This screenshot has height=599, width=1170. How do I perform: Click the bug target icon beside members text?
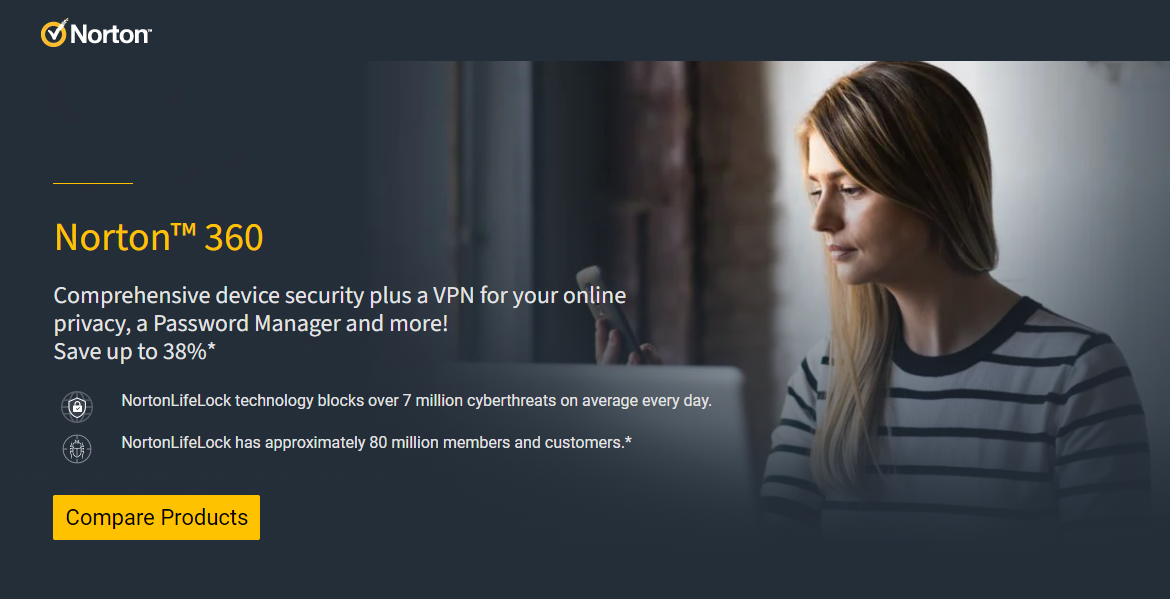77,448
